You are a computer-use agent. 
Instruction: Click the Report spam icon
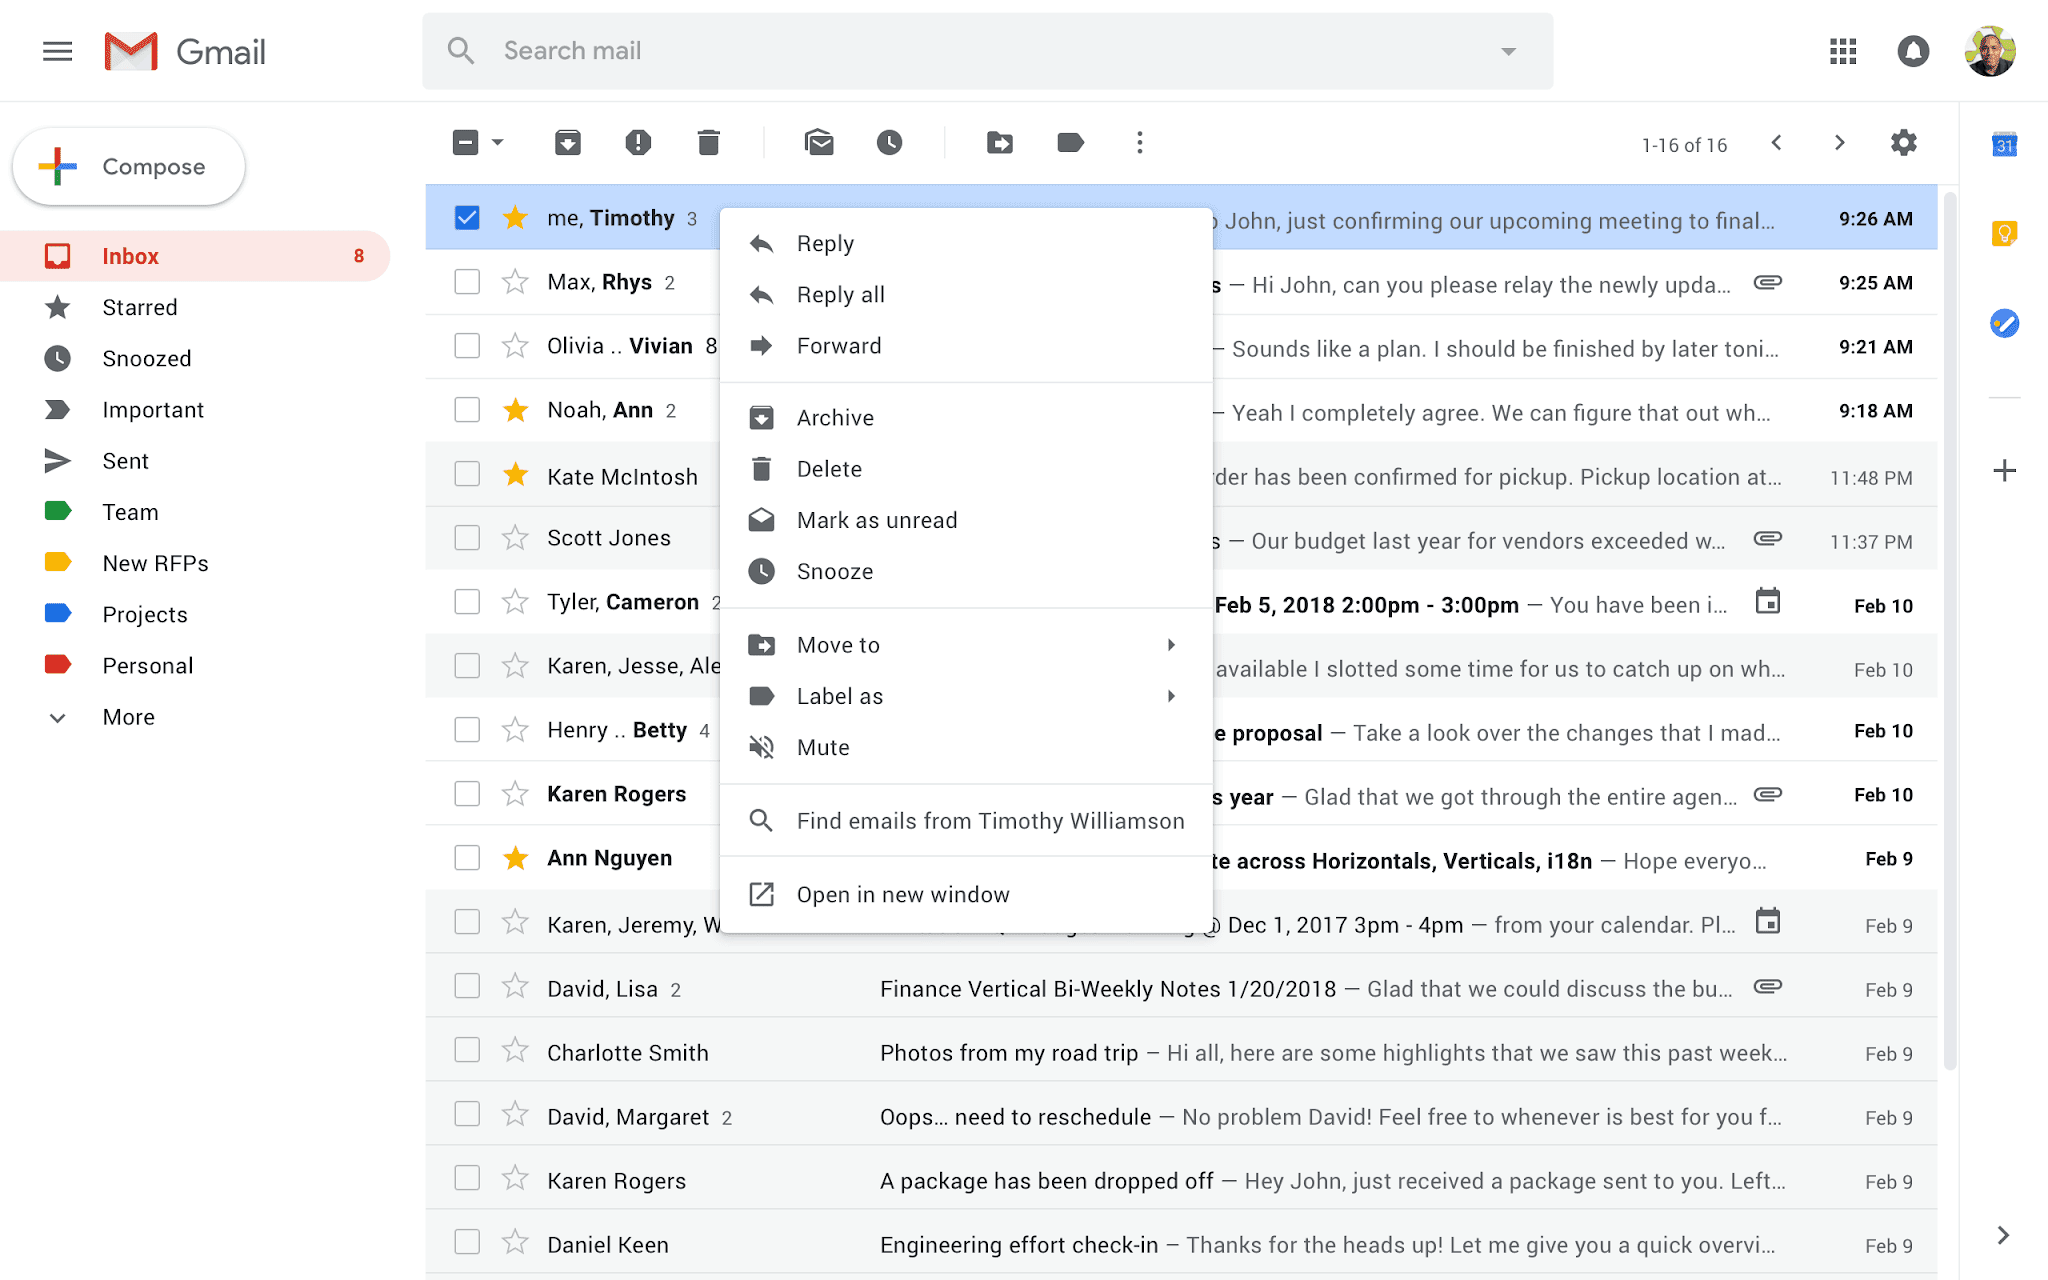click(637, 142)
